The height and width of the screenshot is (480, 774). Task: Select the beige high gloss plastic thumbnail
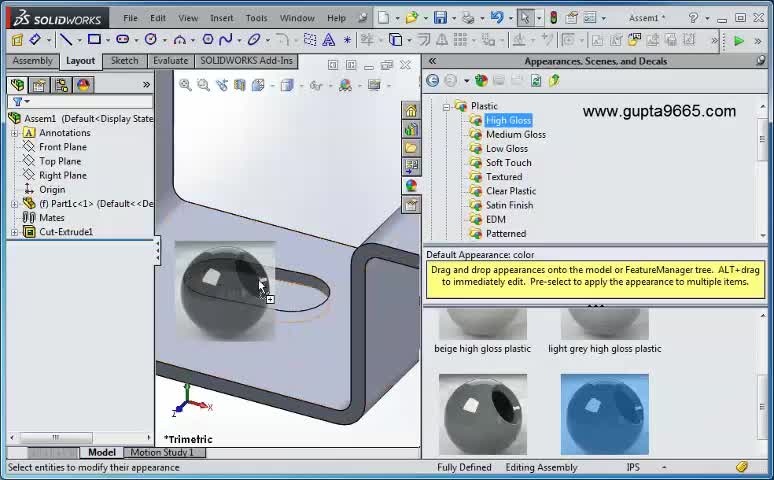pos(482,324)
